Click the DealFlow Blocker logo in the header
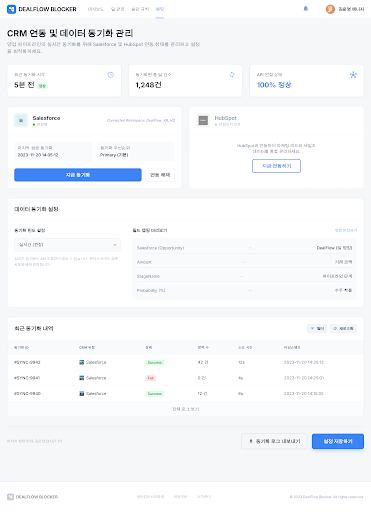The image size is (371, 512). click(x=42, y=9)
